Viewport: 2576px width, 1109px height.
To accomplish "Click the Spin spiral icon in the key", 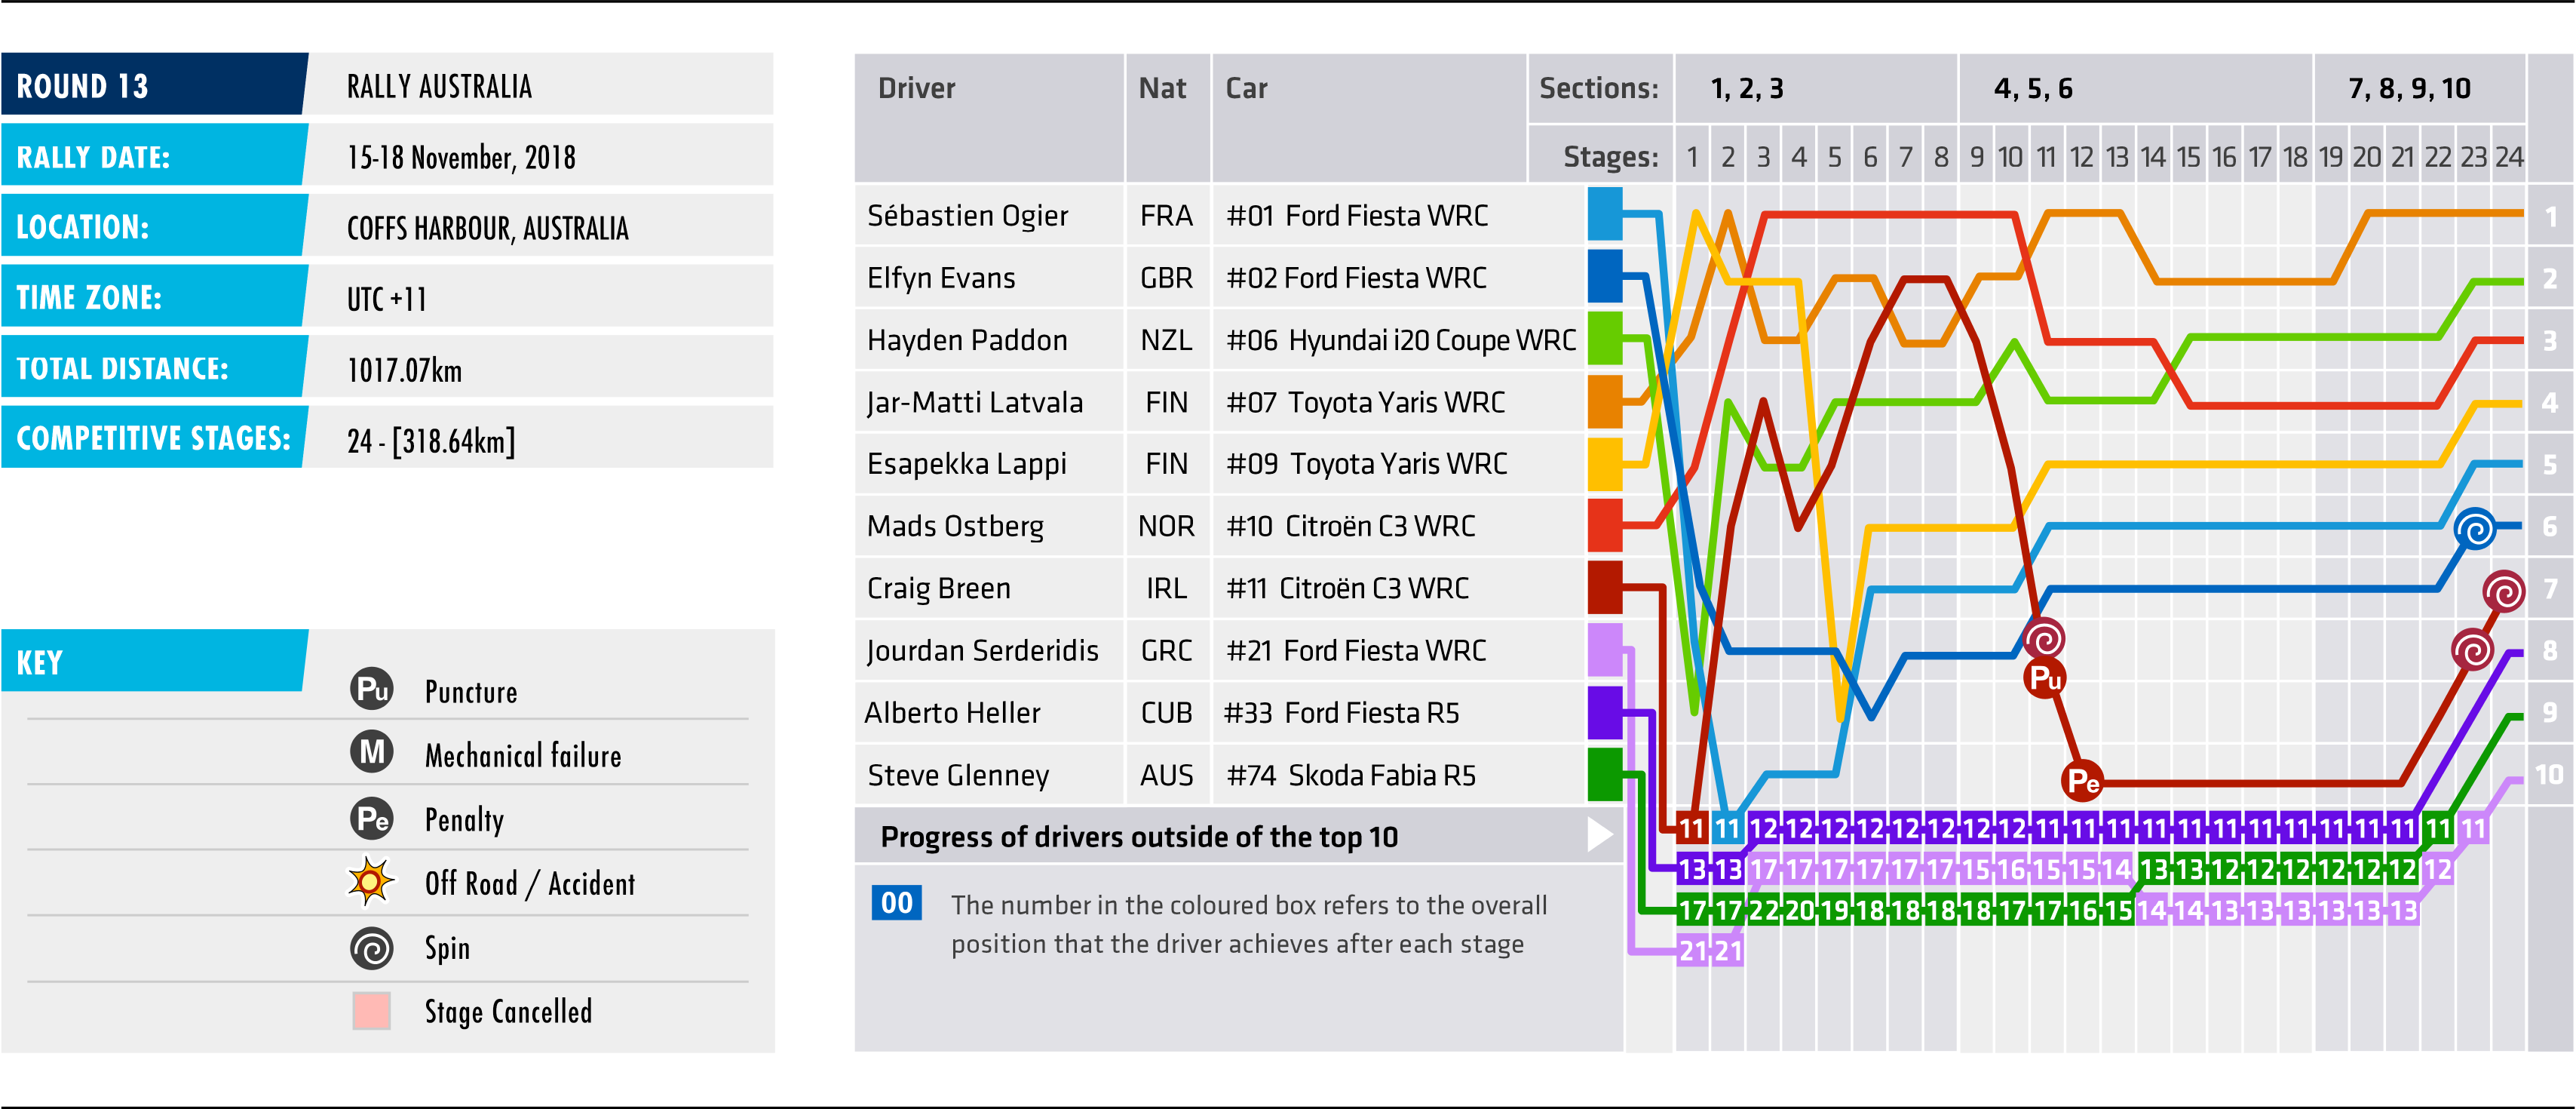I will point(372,948).
